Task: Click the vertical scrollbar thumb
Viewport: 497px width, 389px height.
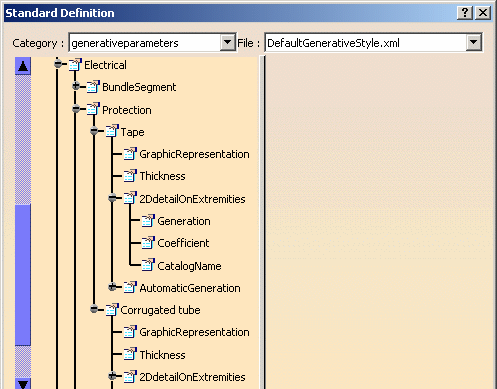Action: 23,275
